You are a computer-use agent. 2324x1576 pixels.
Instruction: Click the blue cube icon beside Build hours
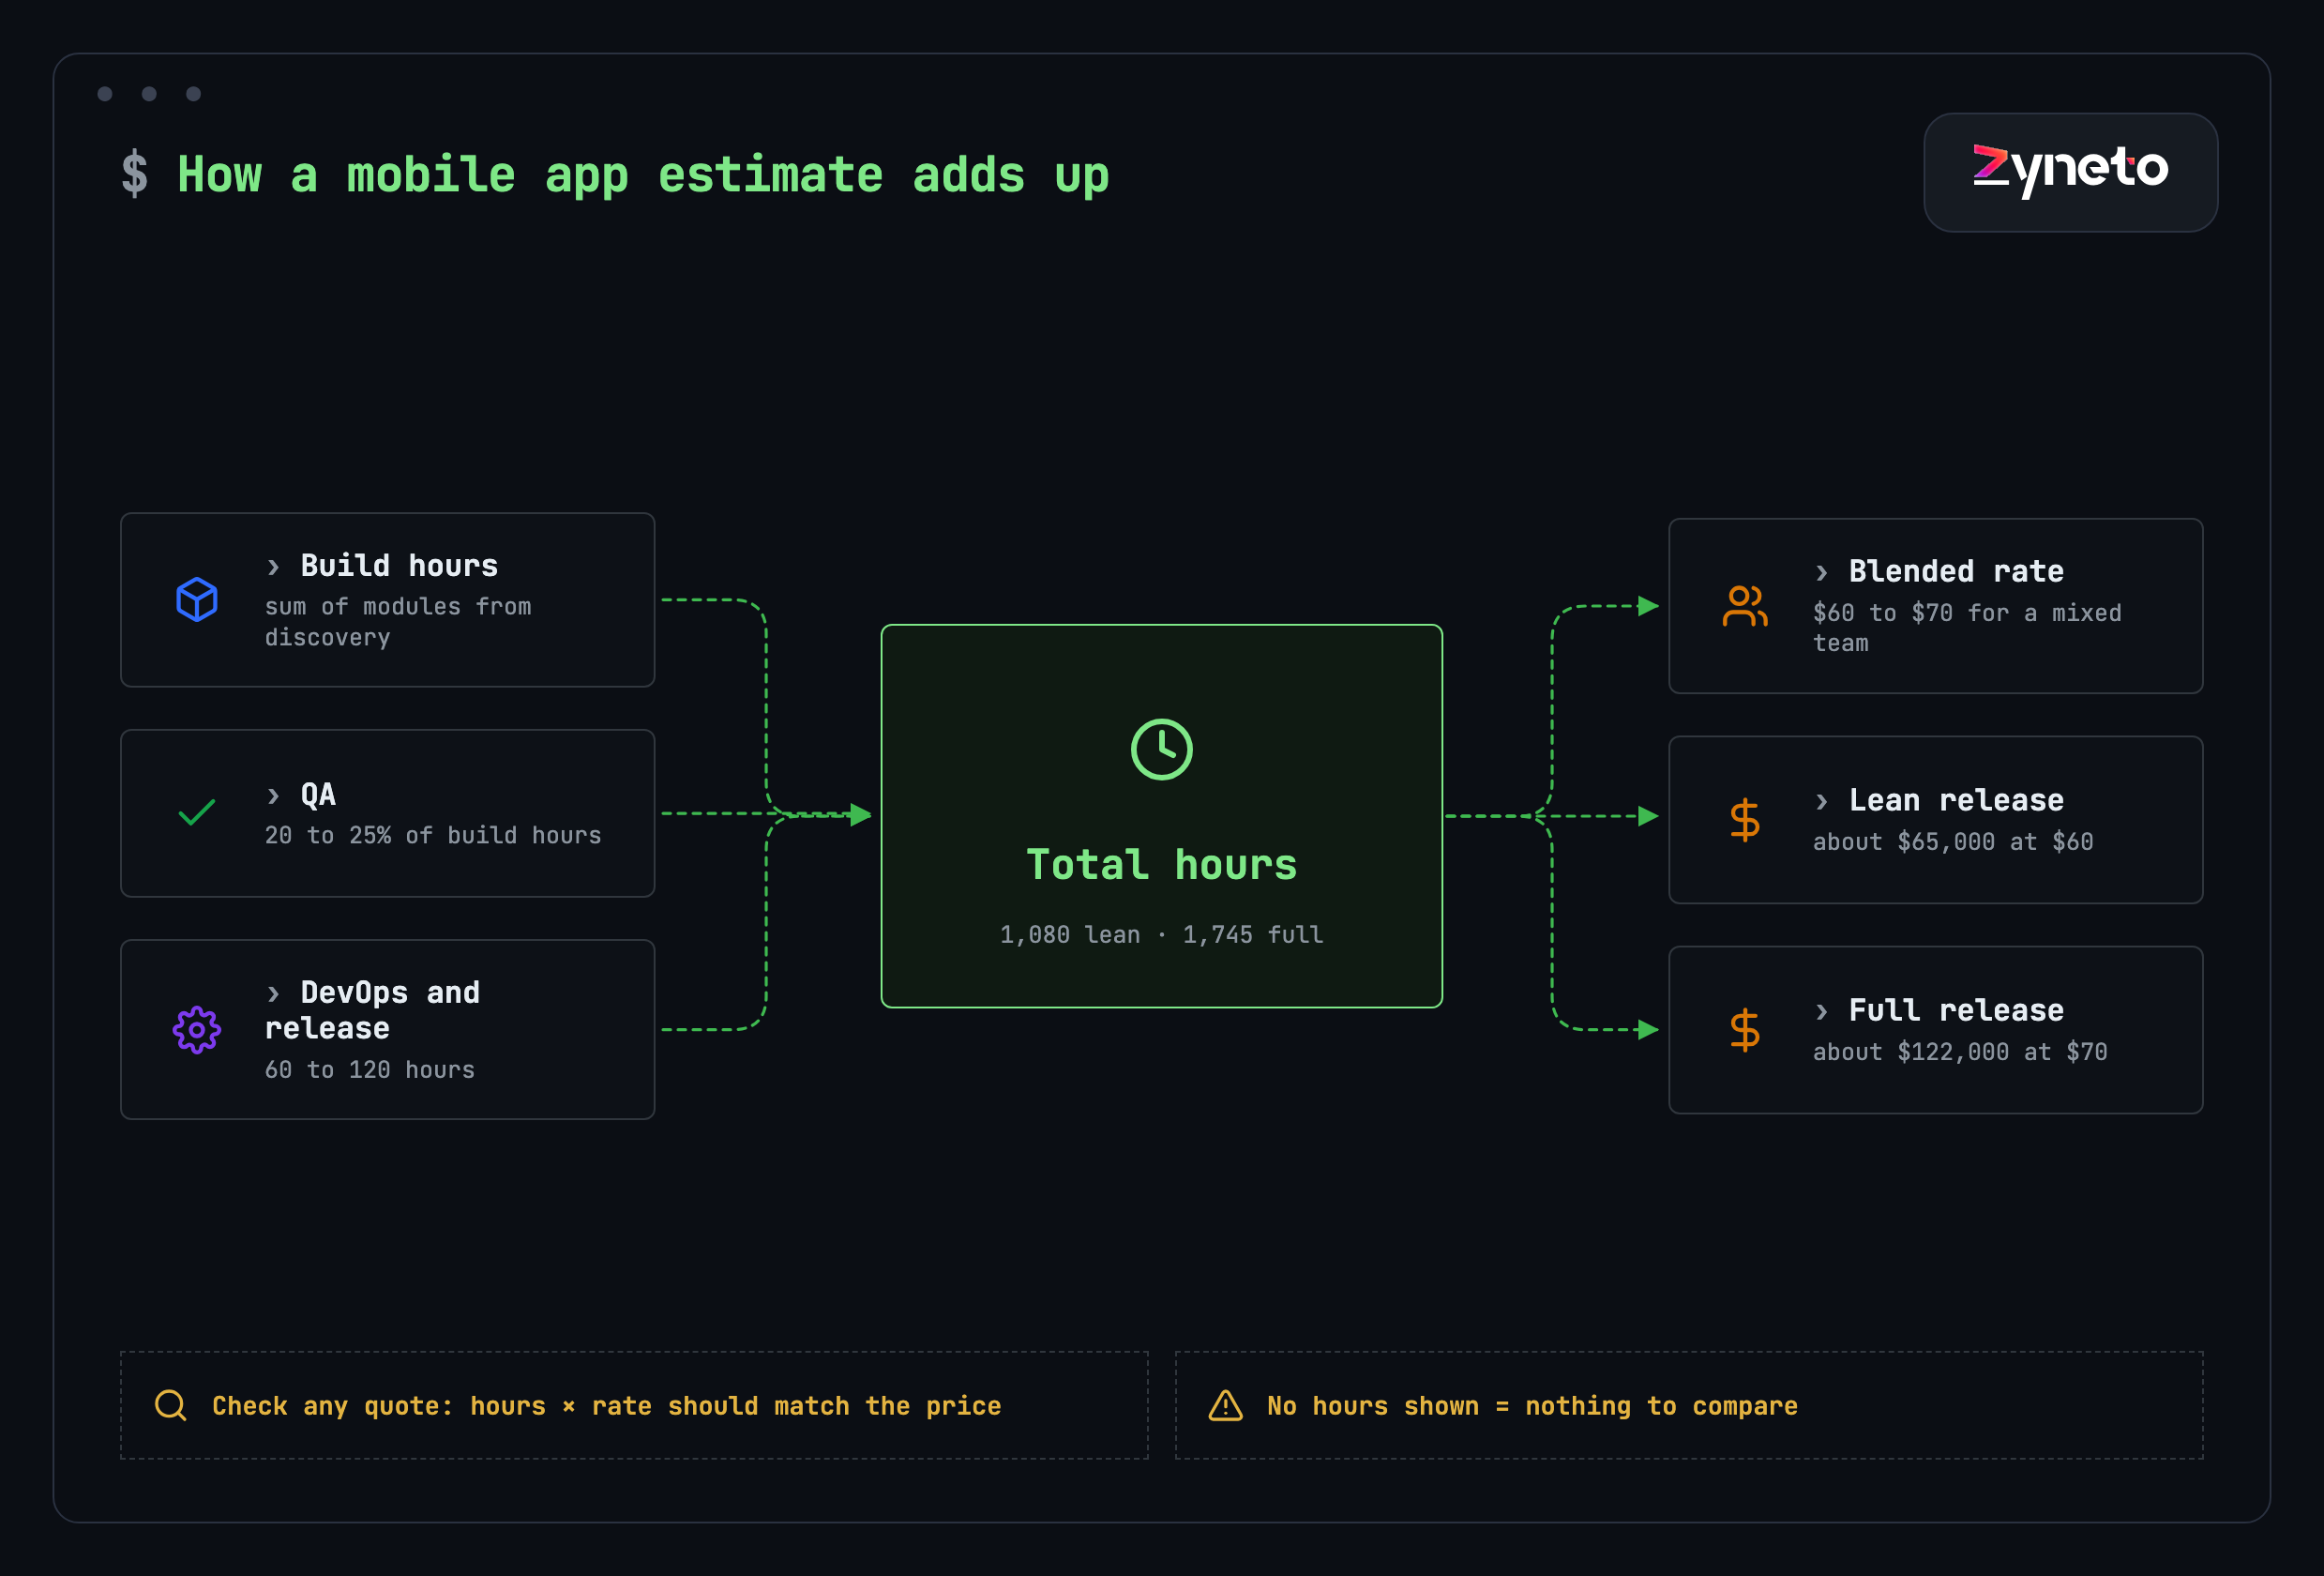pyautogui.click(x=197, y=600)
